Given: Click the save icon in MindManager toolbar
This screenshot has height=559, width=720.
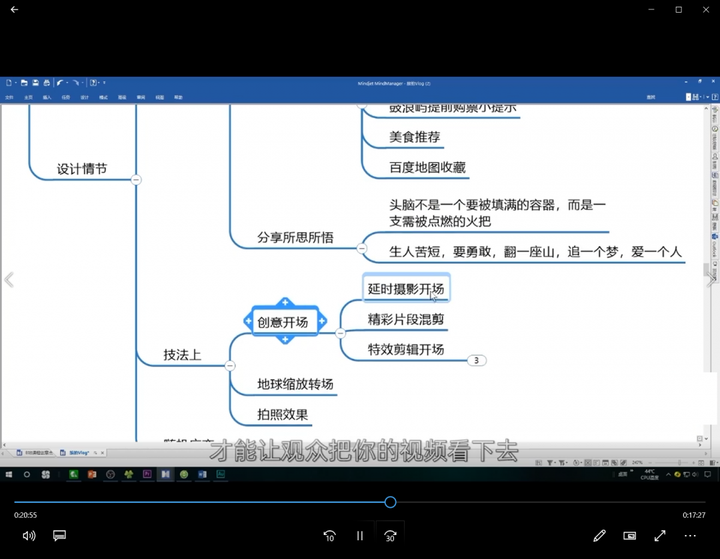Looking at the screenshot, I should [x=35, y=83].
